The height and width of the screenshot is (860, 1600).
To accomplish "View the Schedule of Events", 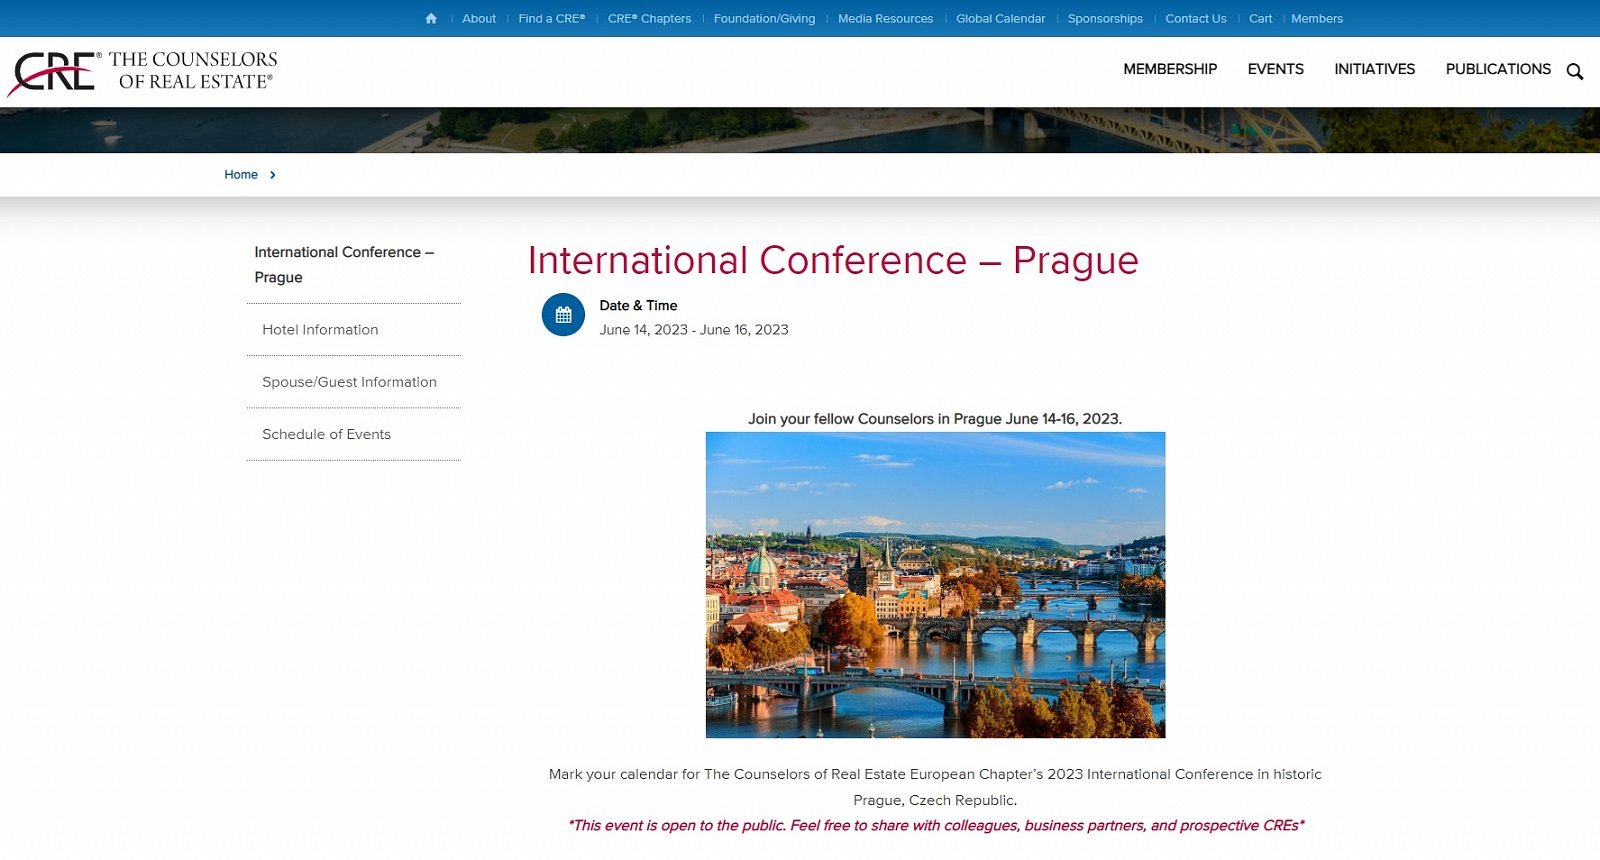I will click(x=326, y=434).
